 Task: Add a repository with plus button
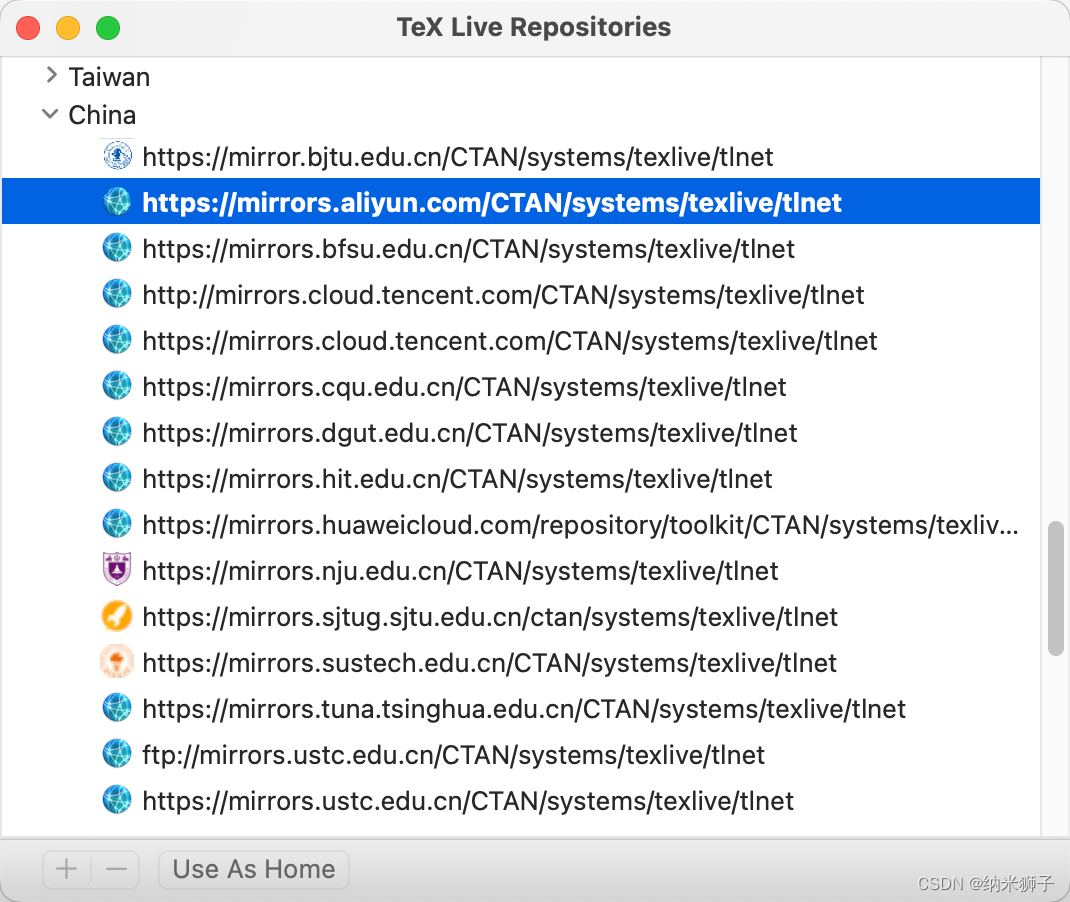pyautogui.click(x=67, y=869)
